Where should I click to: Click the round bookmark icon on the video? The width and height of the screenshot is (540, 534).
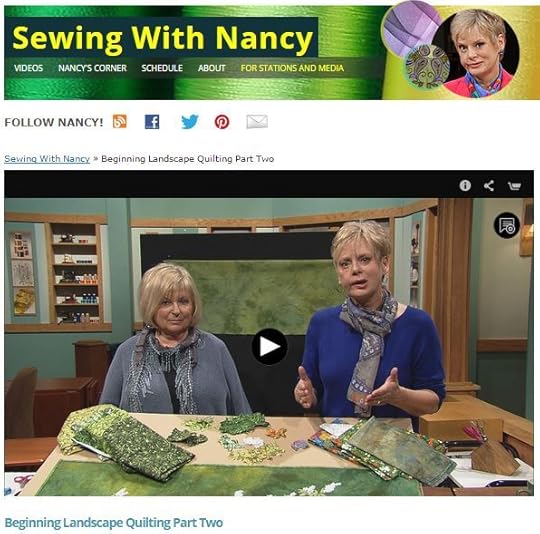[x=507, y=226]
